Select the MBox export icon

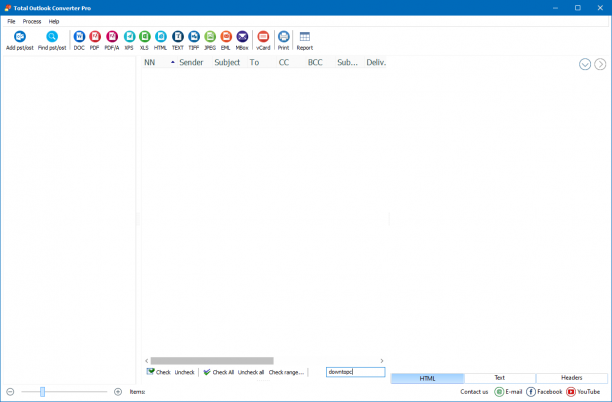pos(242,37)
